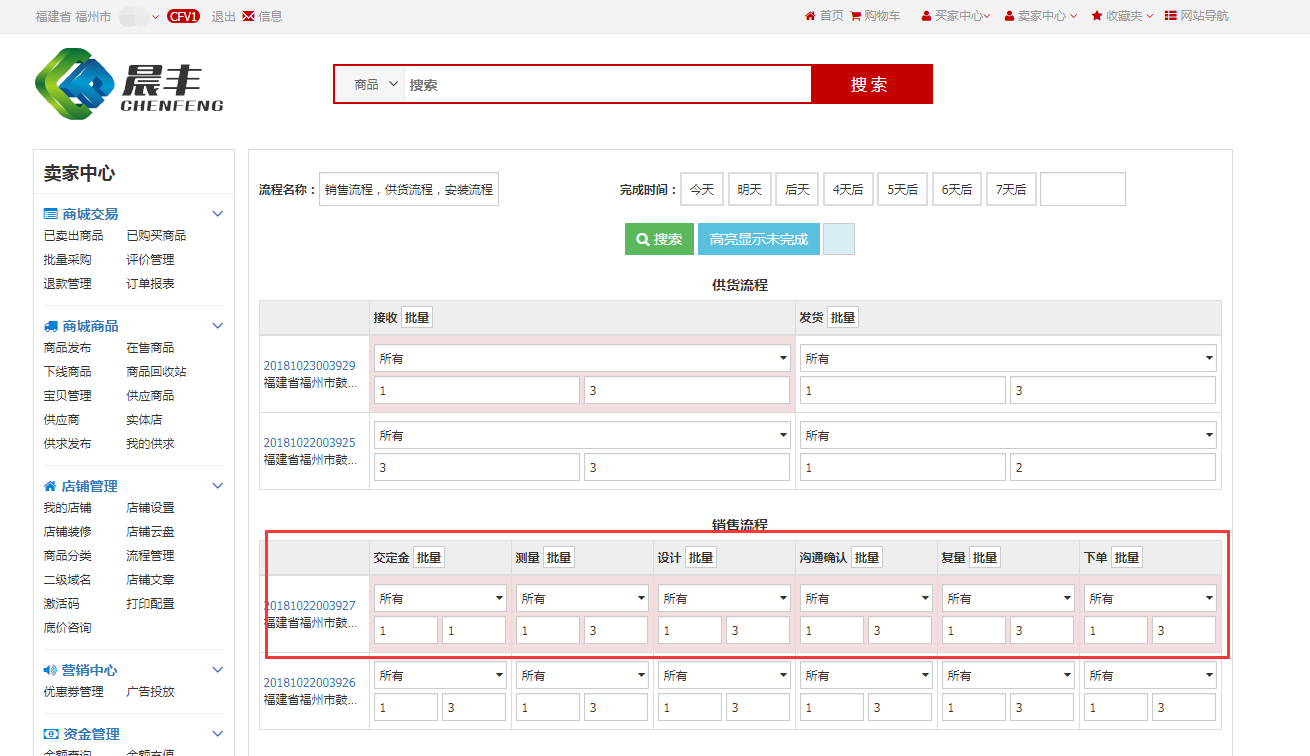Collapse the 商城交易 sidebar section

pyautogui.click(x=217, y=214)
